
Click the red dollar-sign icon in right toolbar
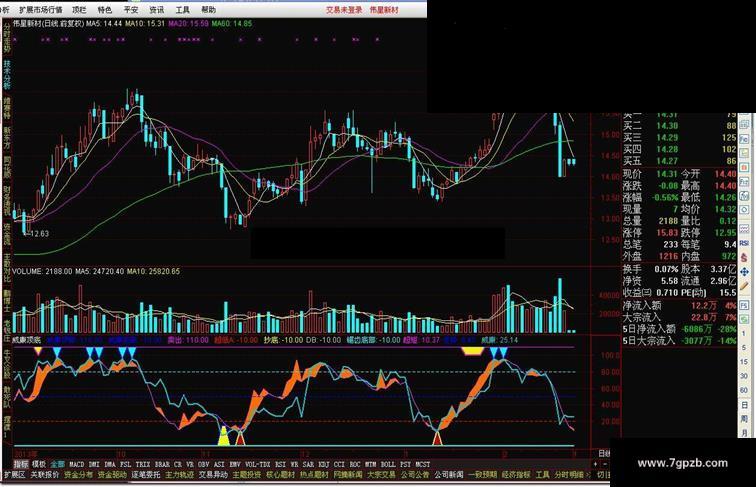(x=744, y=257)
